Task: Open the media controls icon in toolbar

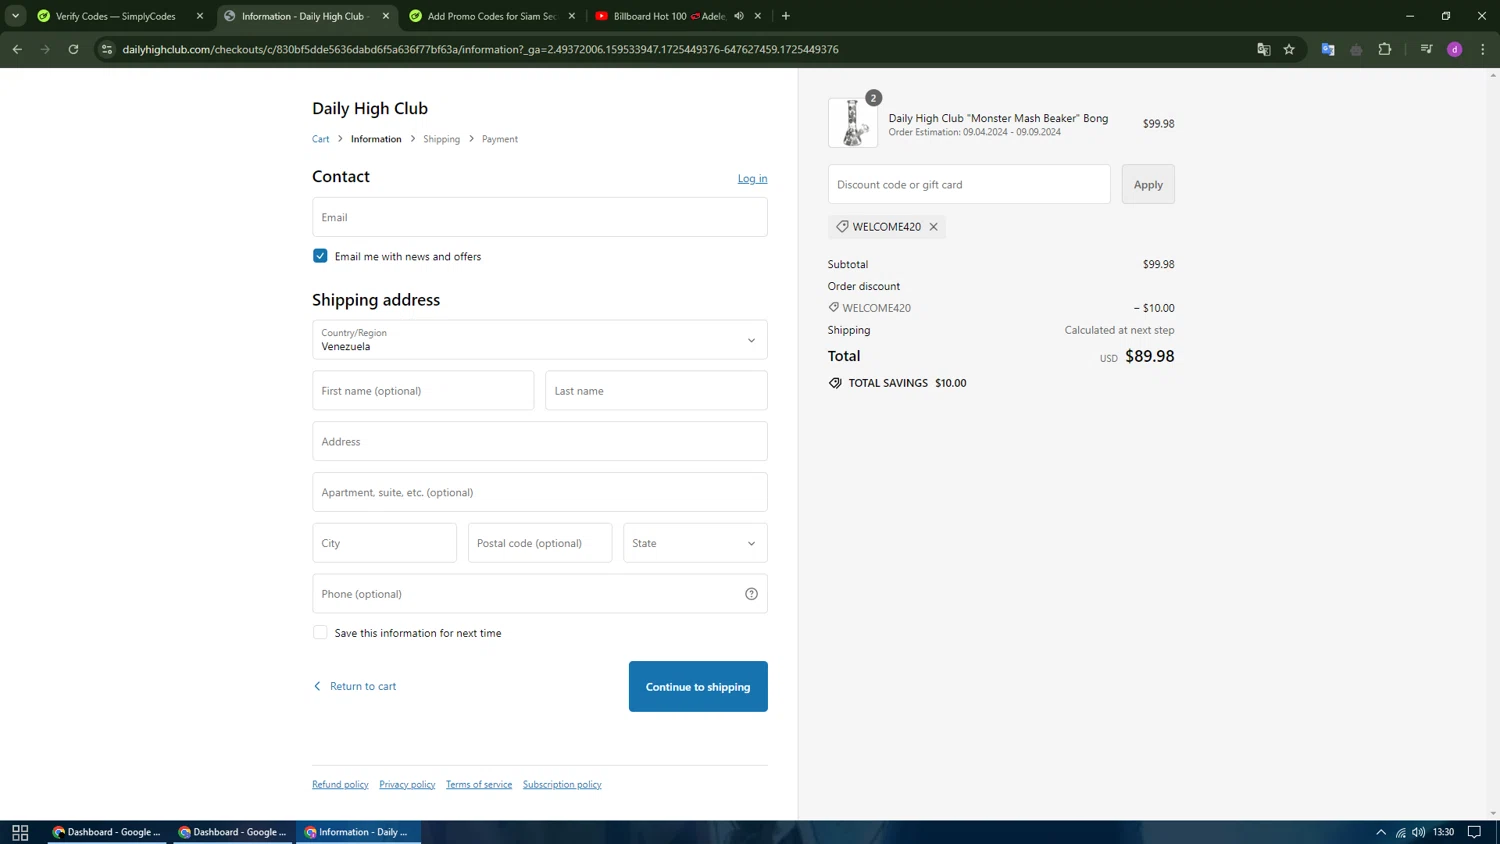Action: 1427,49
